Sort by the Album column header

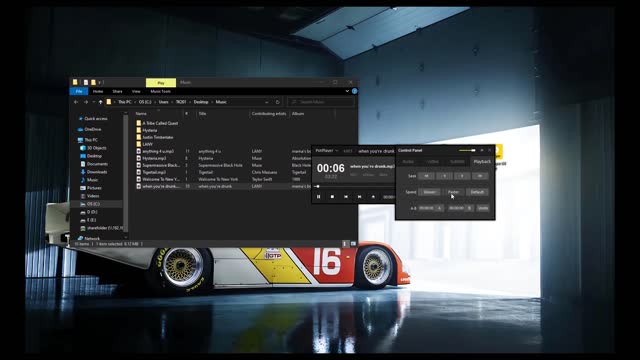tap(298, 113)
